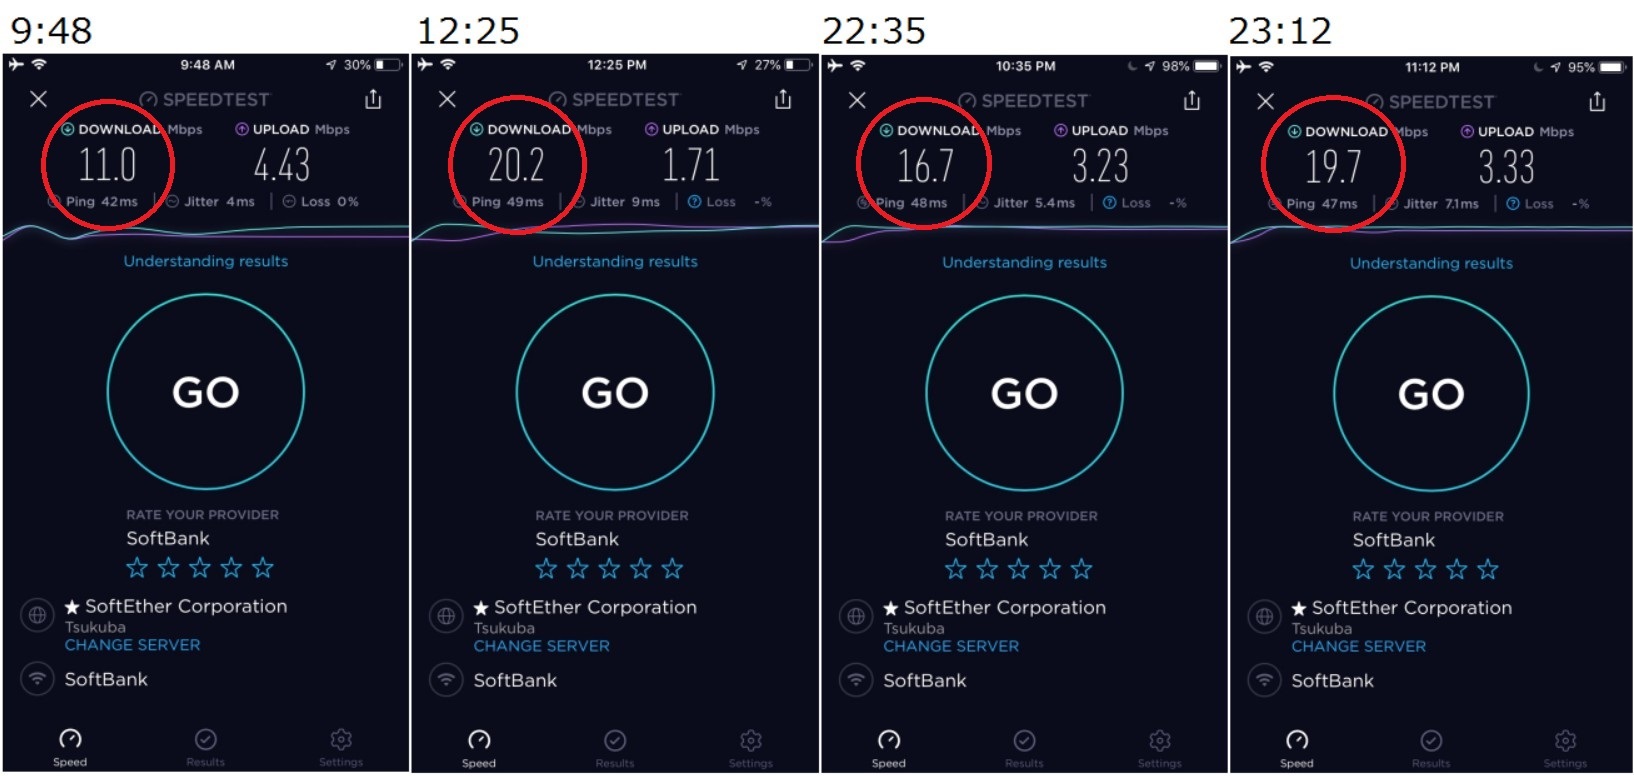Tap download icon in 10:35 PM screen
The image size is (1634, 776).
(886, 131)
